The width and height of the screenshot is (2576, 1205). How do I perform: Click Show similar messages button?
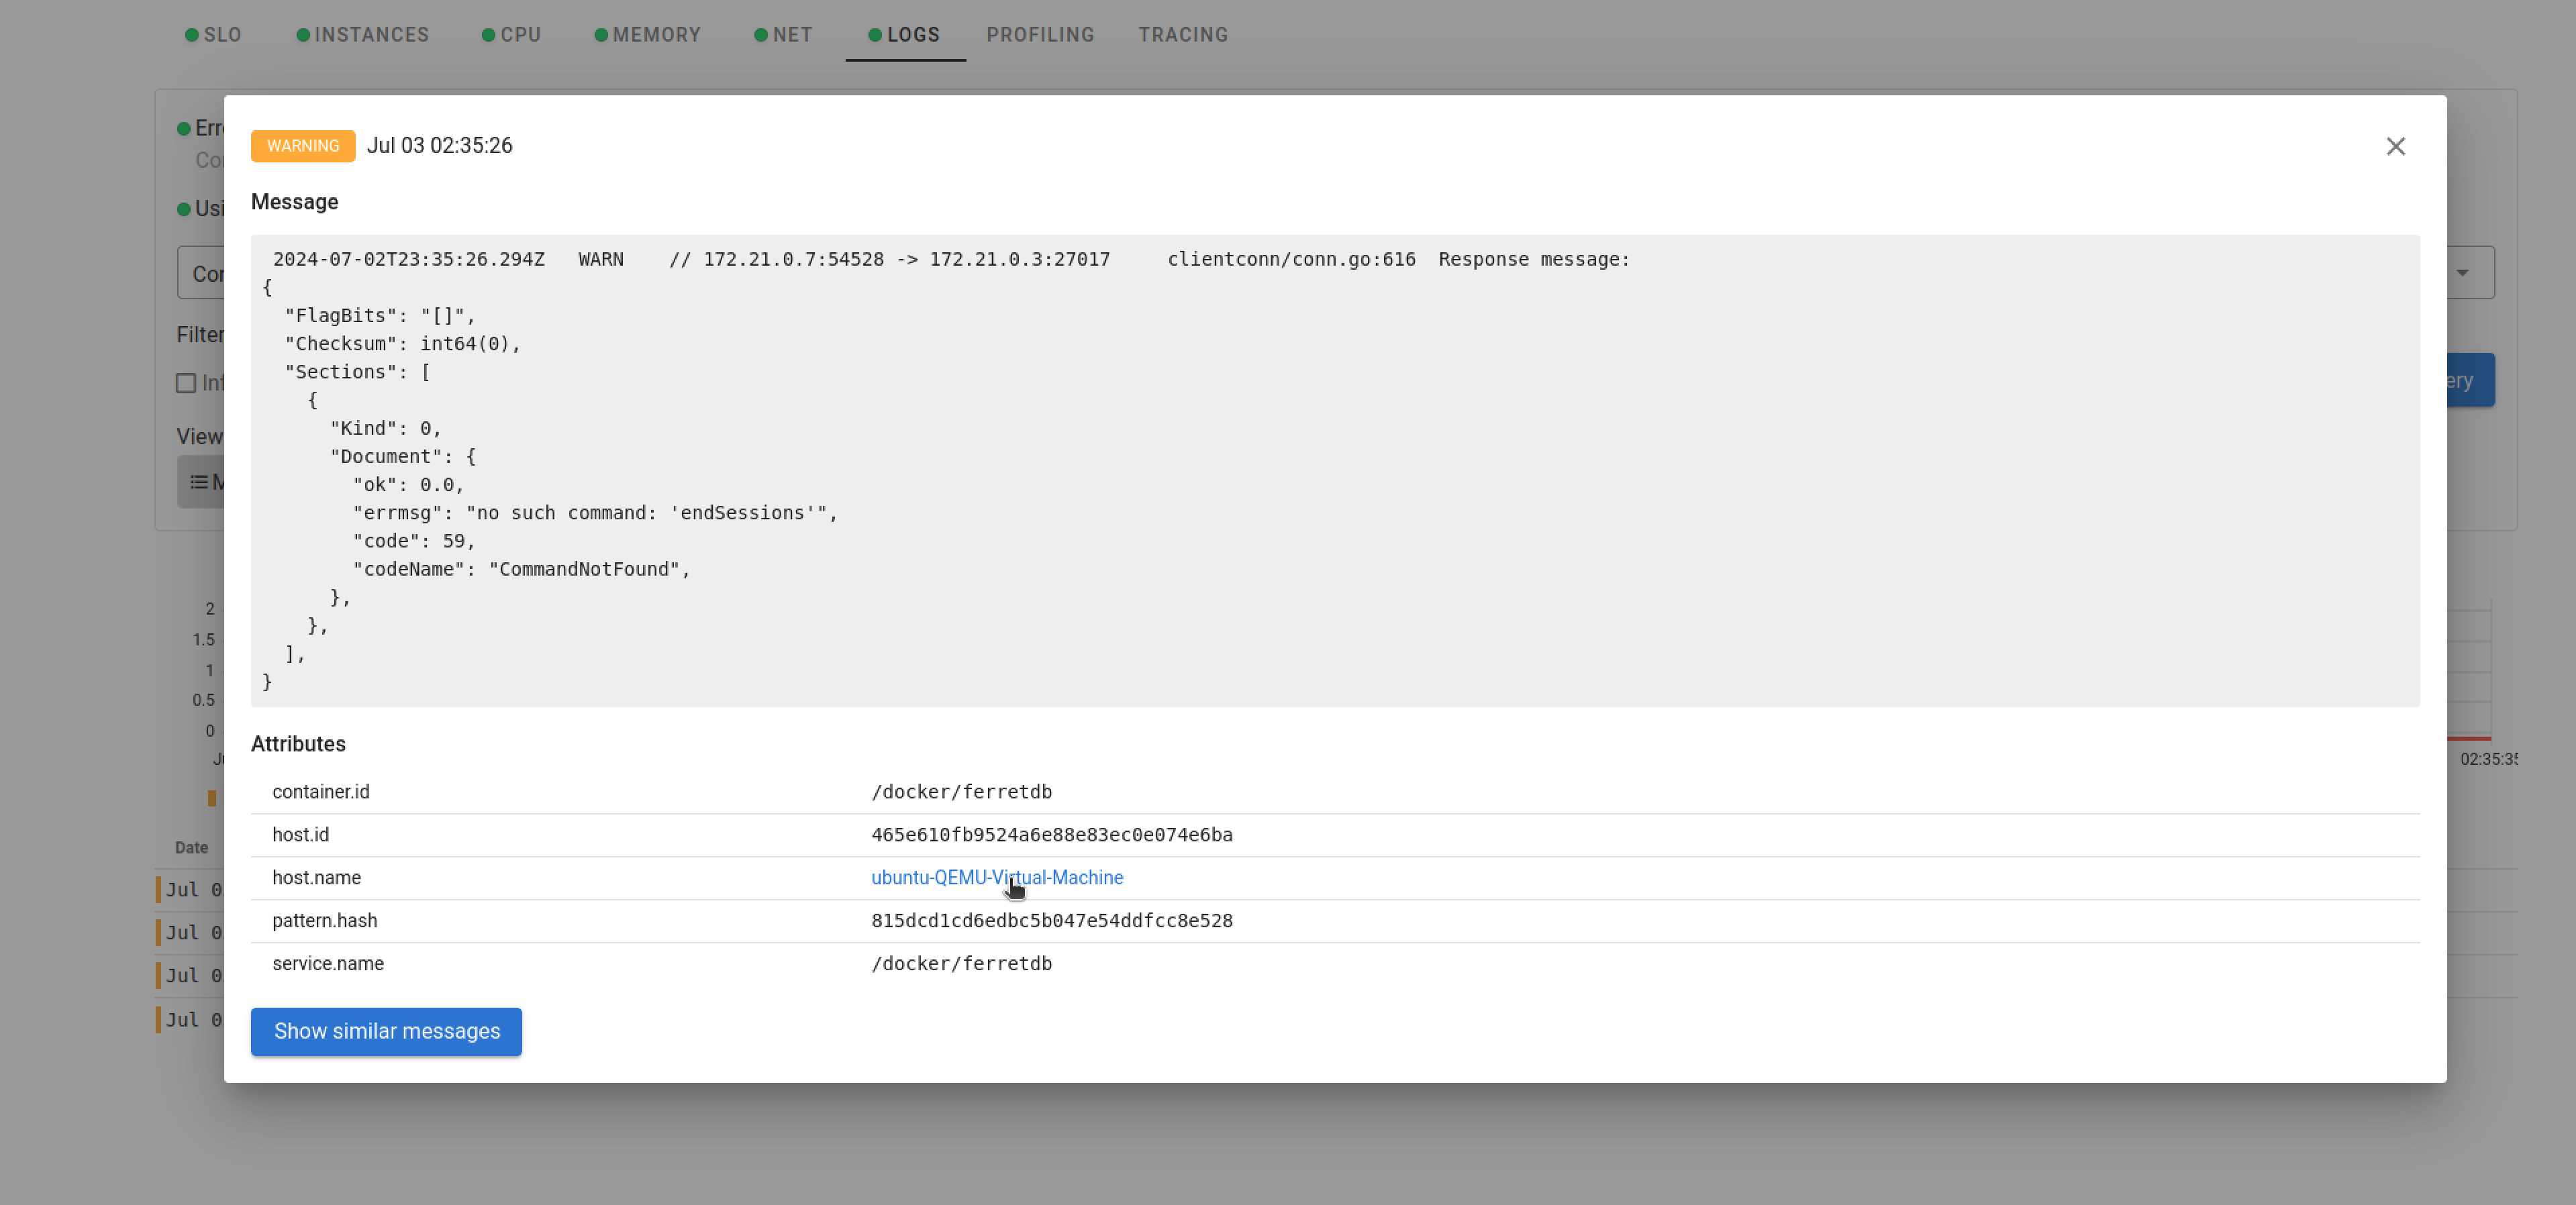point(386,1031)
